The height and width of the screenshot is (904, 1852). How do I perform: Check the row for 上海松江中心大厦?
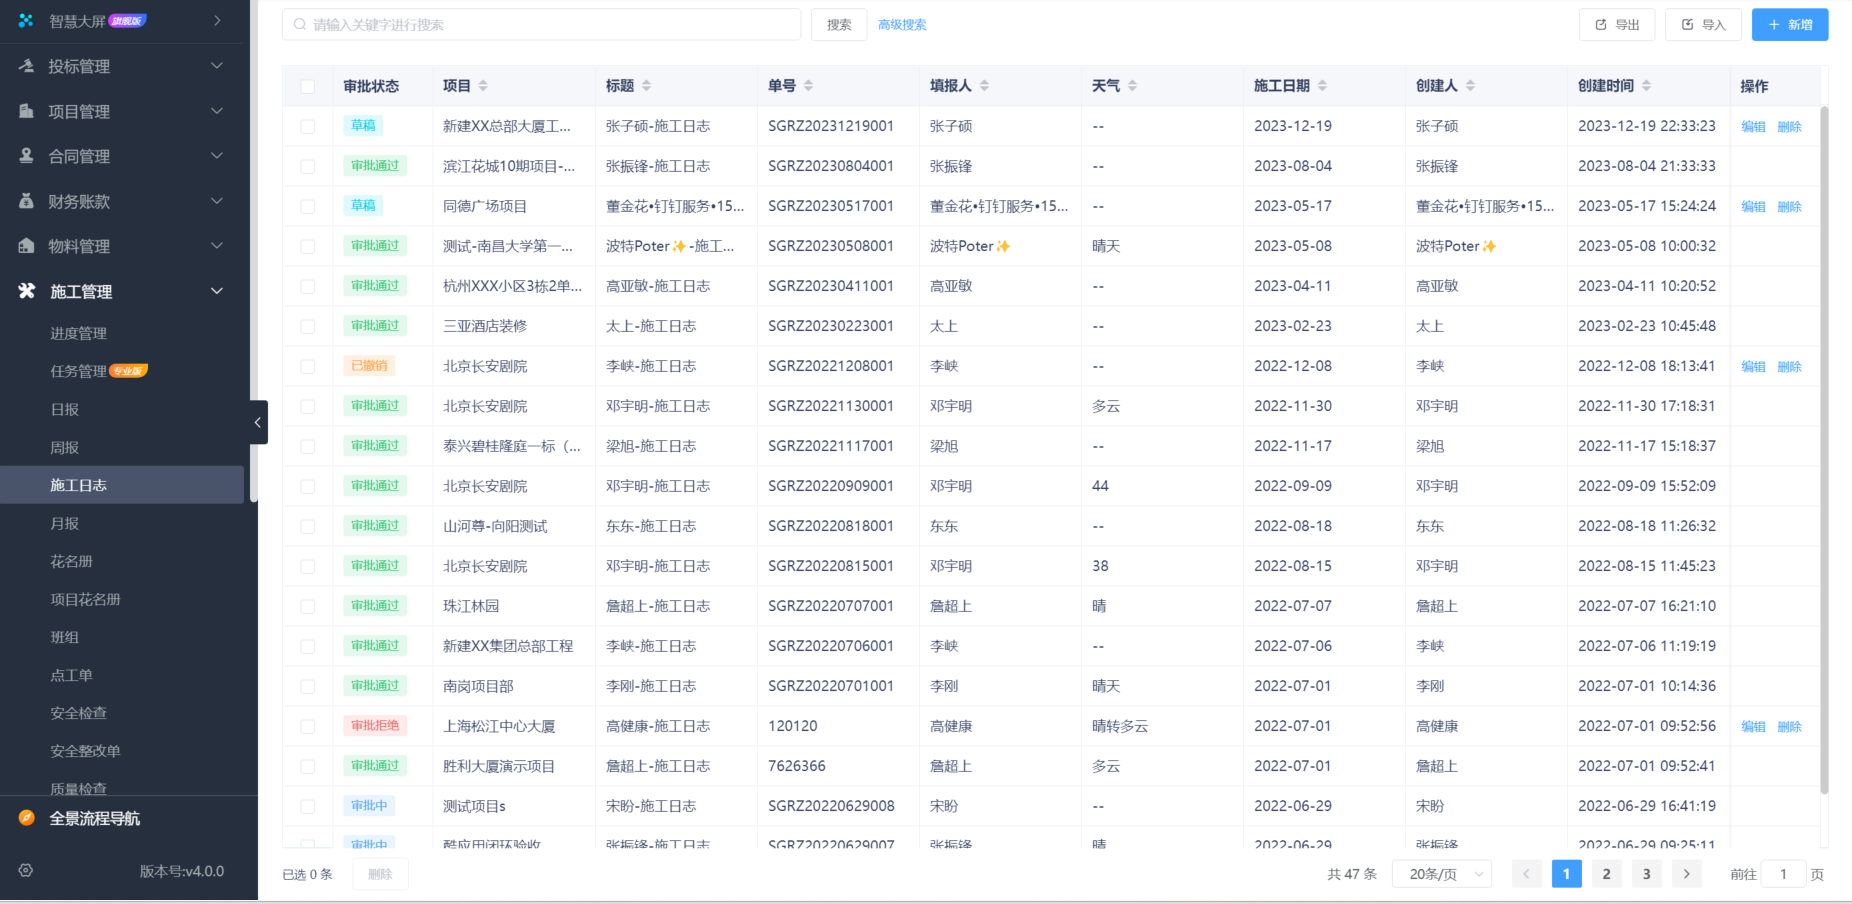(307, 726)
